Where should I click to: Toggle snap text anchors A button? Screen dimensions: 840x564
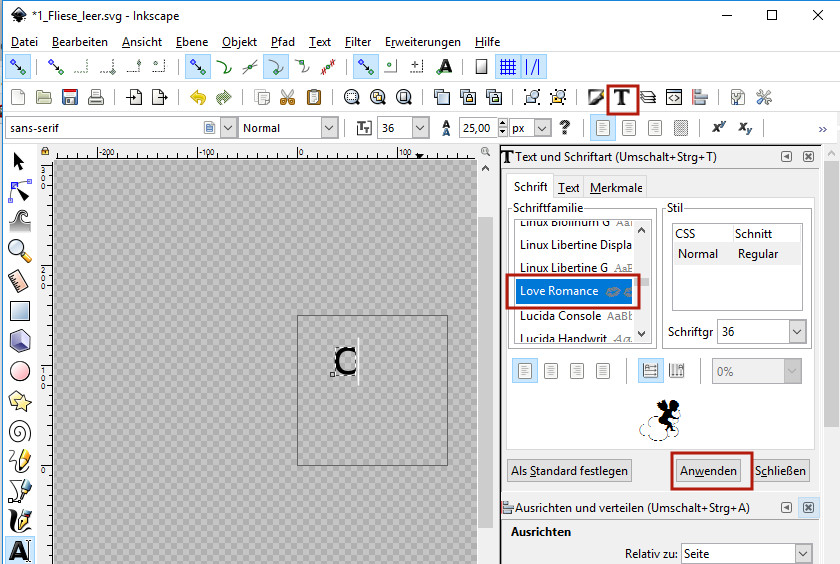(444, 67)
